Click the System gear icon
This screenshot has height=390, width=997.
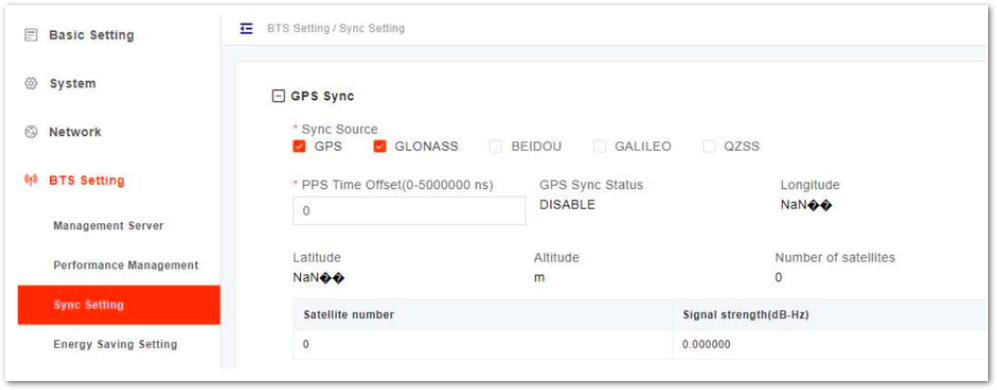(x=31, y=83)
